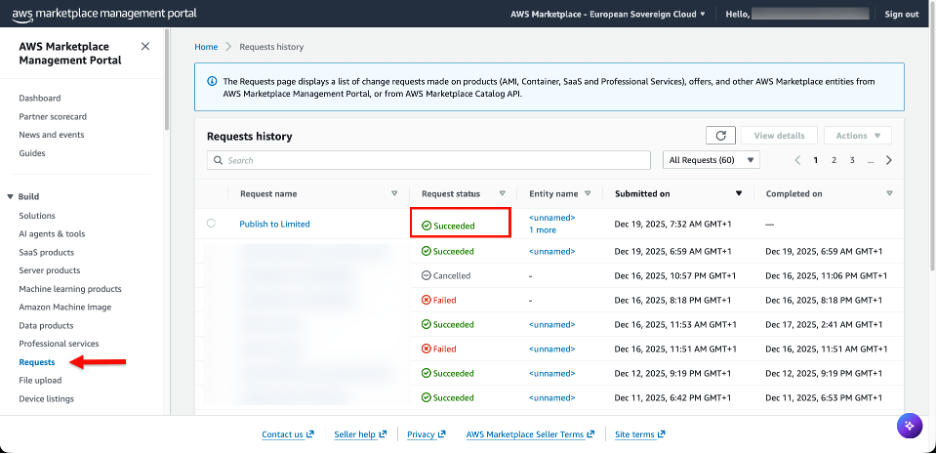Screen dimensions: 936x454
Task: Open Guides in the sidebar
Action: (32, 153)
